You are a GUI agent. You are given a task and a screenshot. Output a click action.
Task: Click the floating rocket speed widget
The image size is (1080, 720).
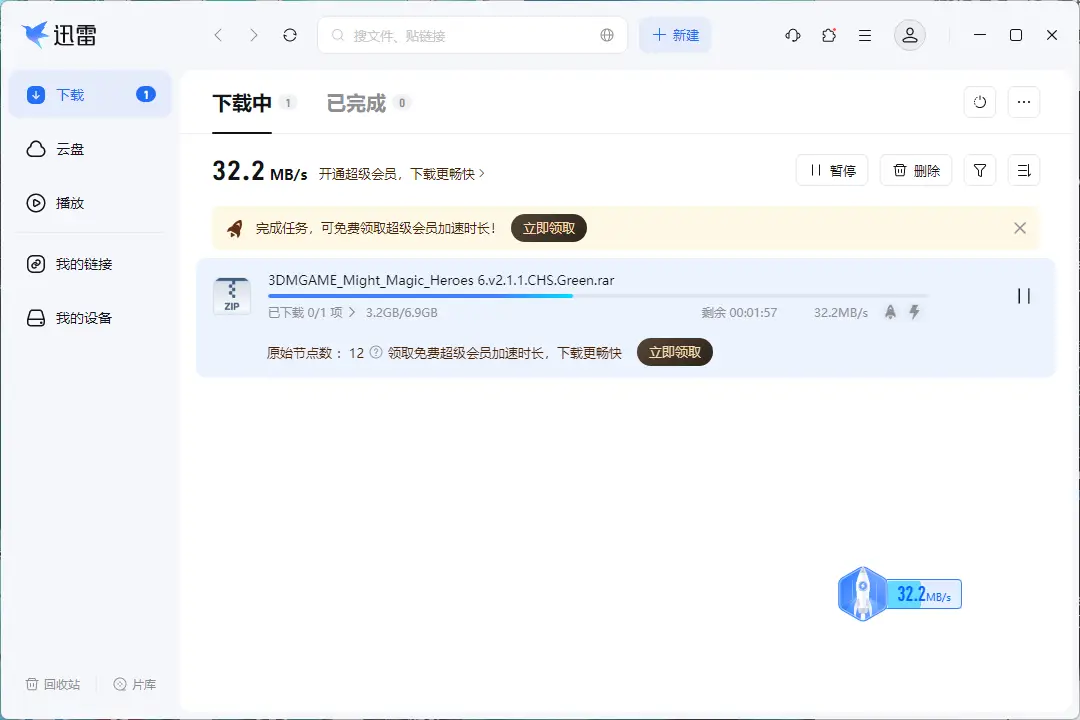tap(899, 594)
